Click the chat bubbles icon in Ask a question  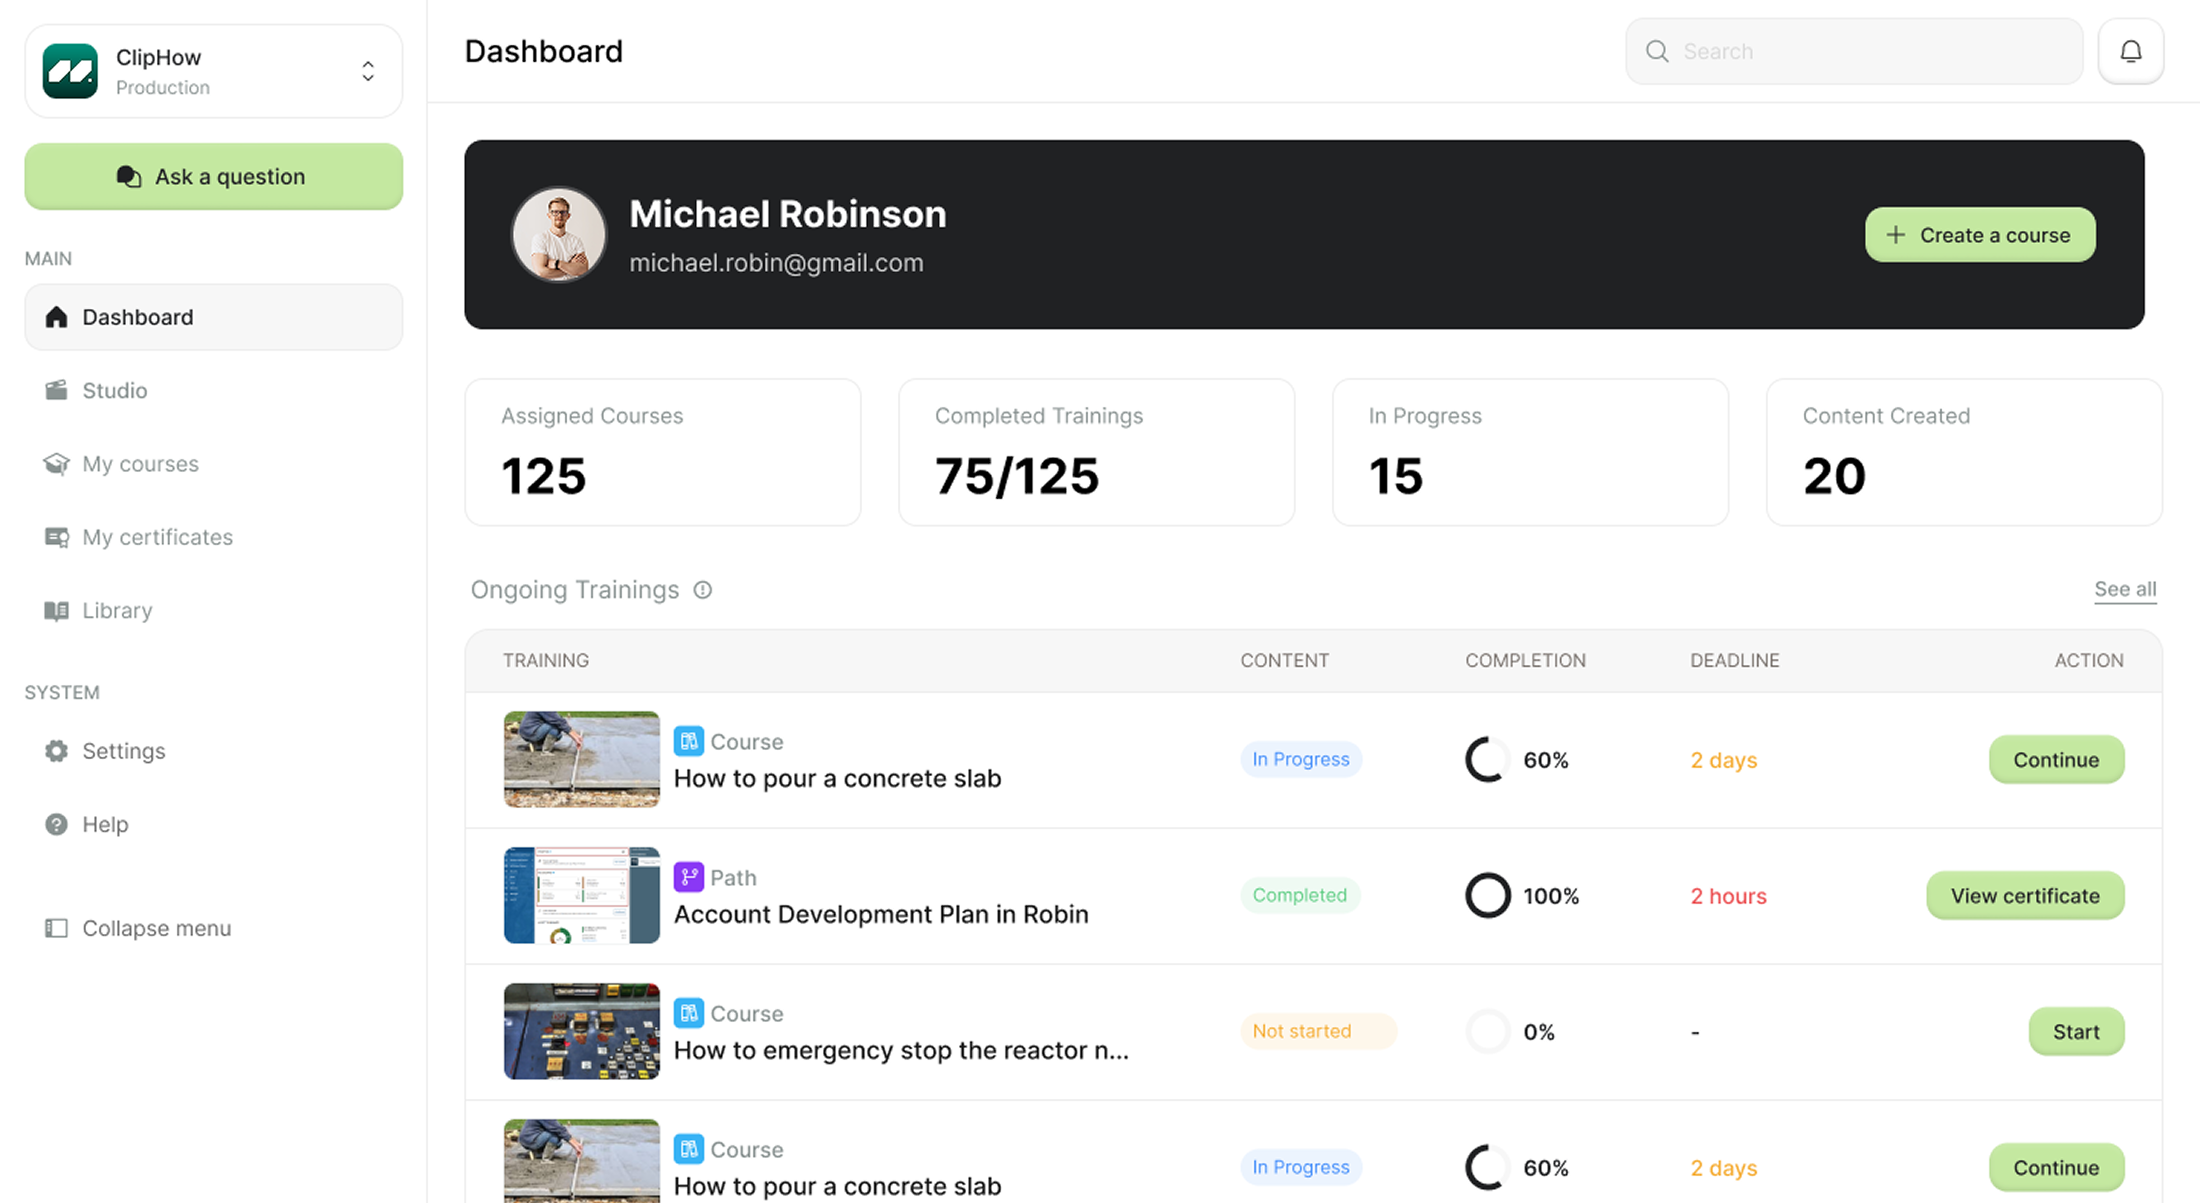coord(129,177)
